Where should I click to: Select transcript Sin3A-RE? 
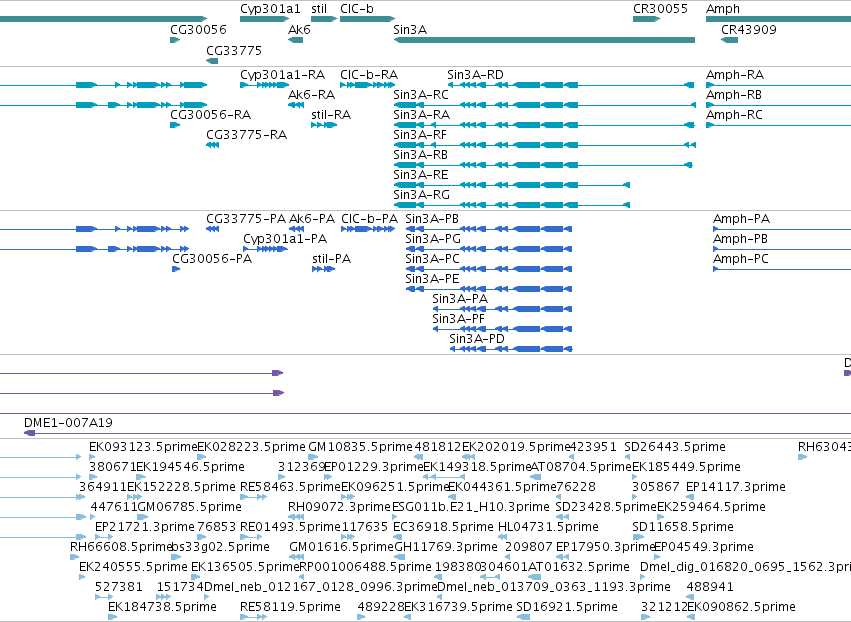[x=421, y=175]
